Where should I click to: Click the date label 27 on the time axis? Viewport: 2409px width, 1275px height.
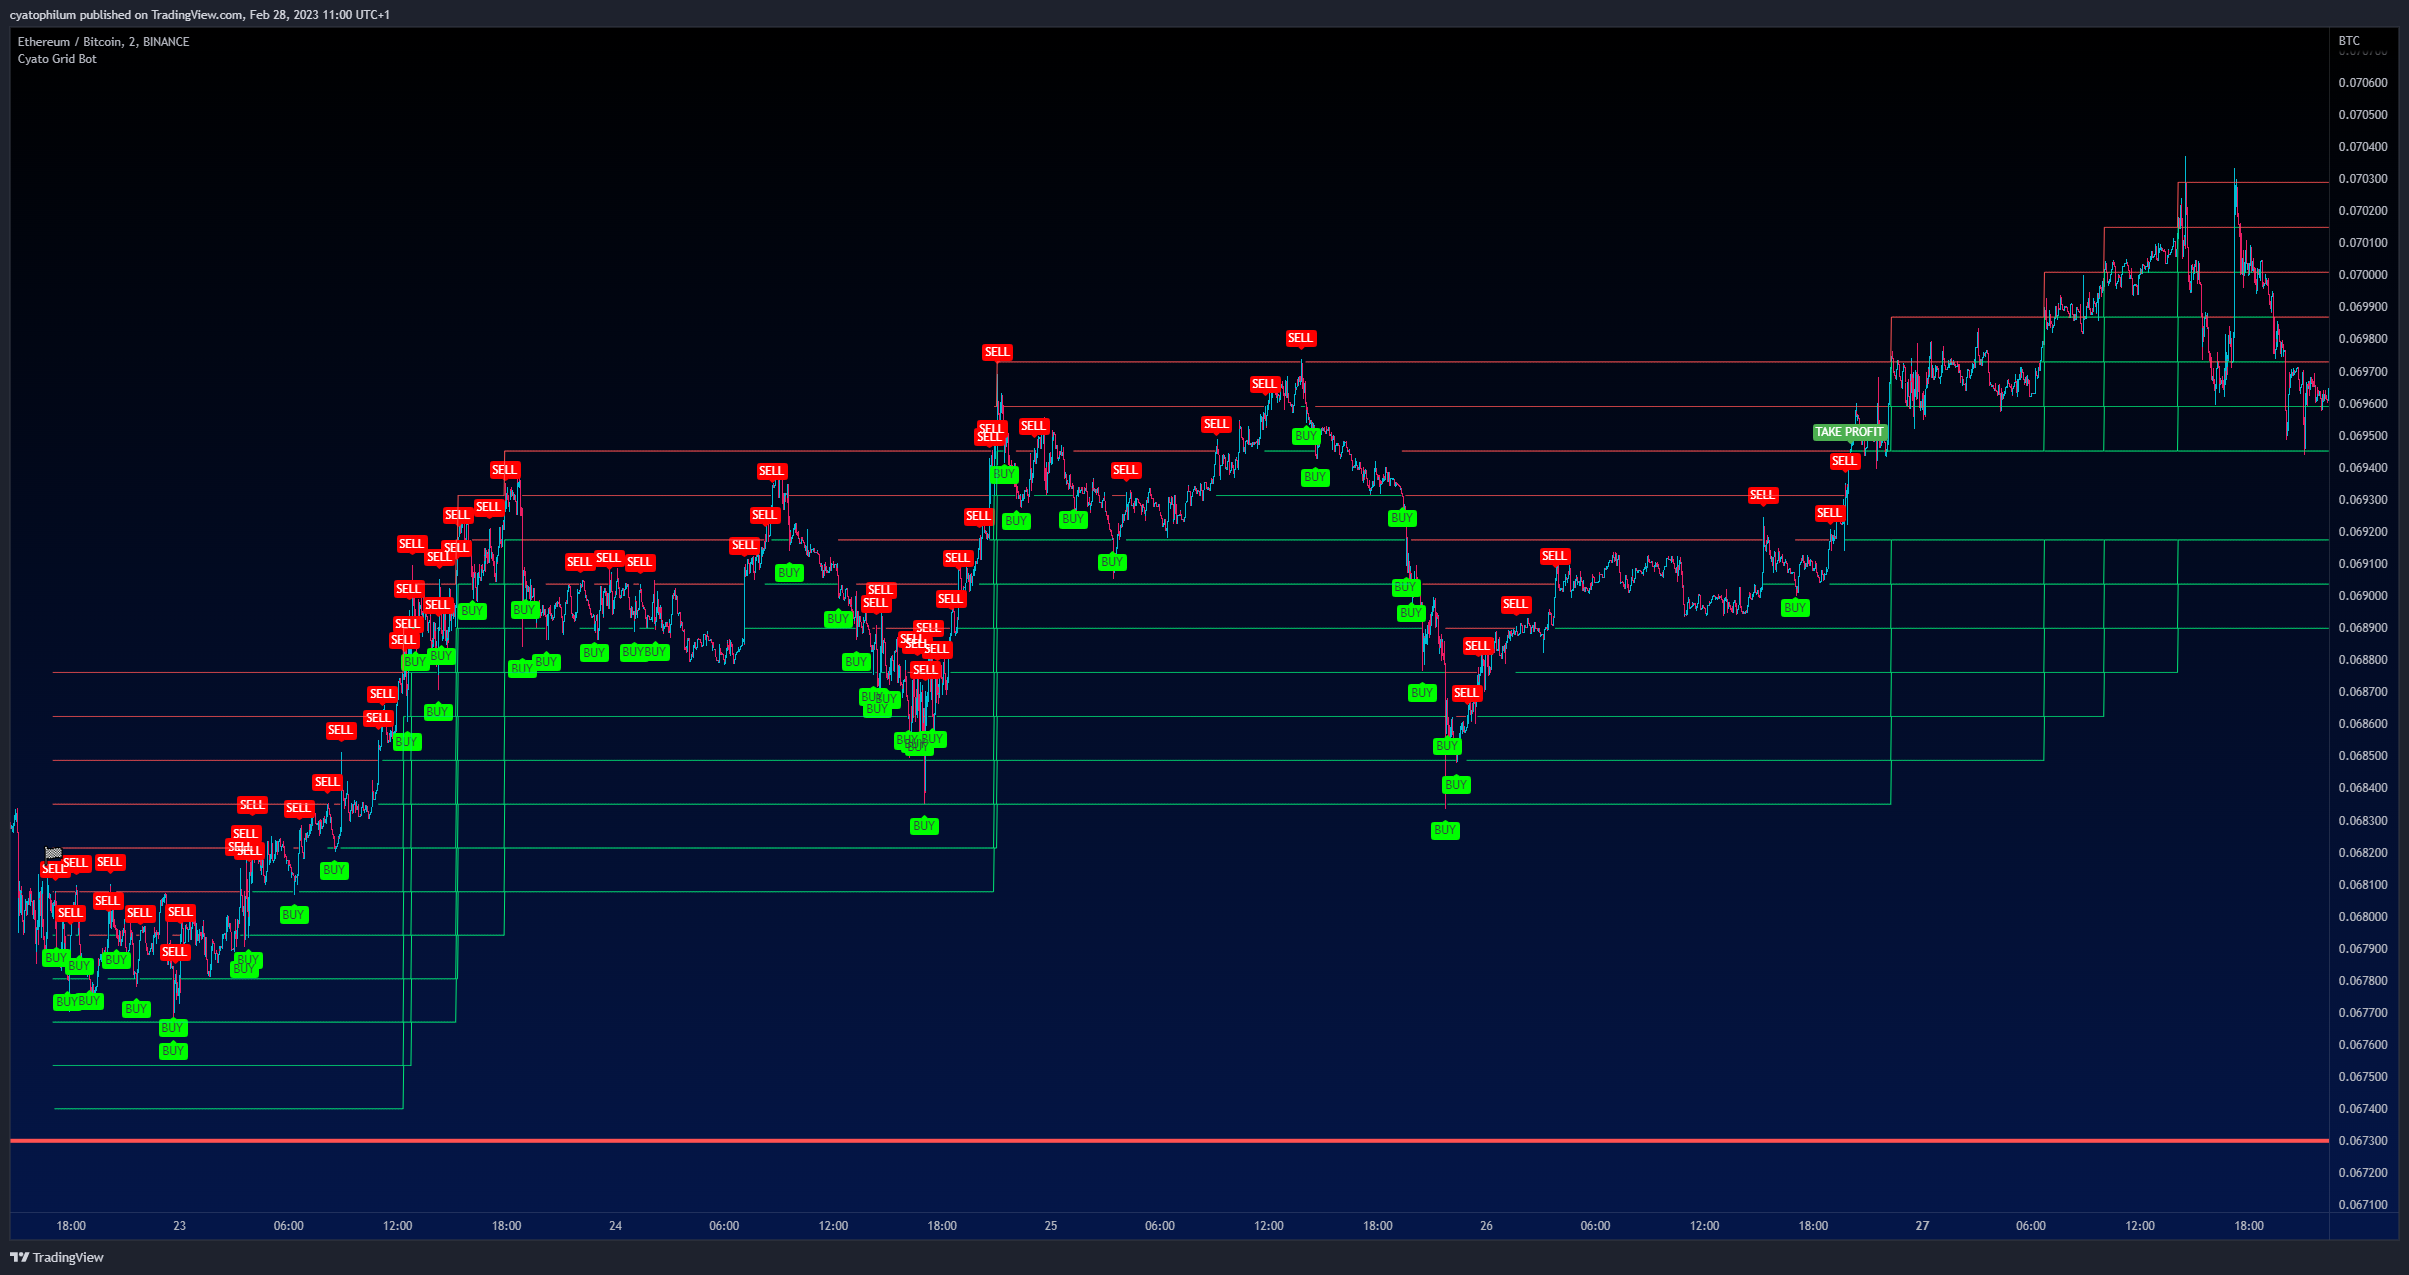(1922, 1226)
